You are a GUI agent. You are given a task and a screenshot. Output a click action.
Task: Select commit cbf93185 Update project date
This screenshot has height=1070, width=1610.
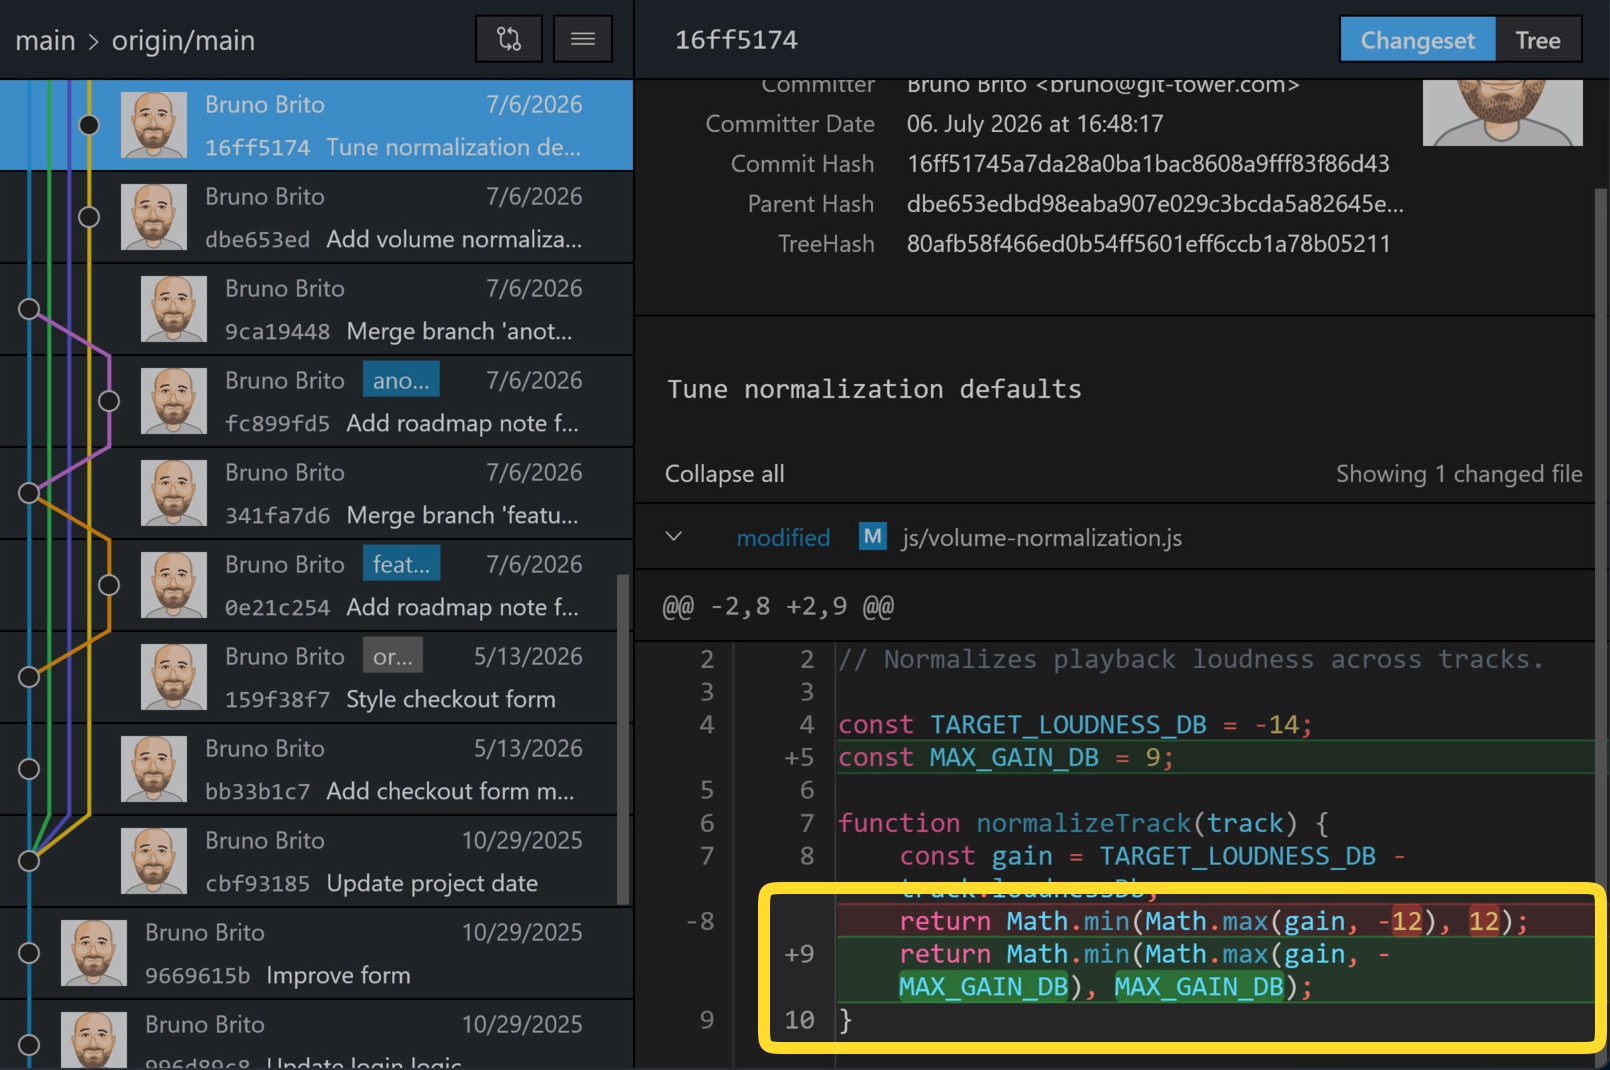pyautogui.click(x=316, y=861)
